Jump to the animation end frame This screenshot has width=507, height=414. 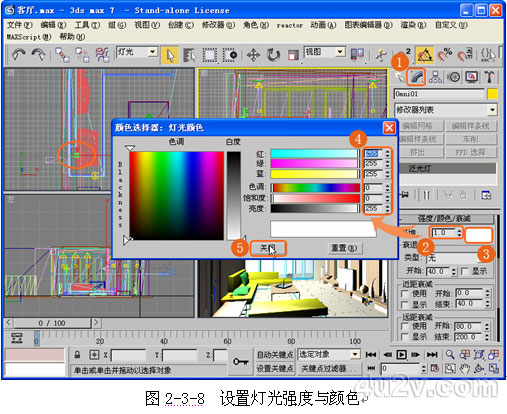(432, 355)
